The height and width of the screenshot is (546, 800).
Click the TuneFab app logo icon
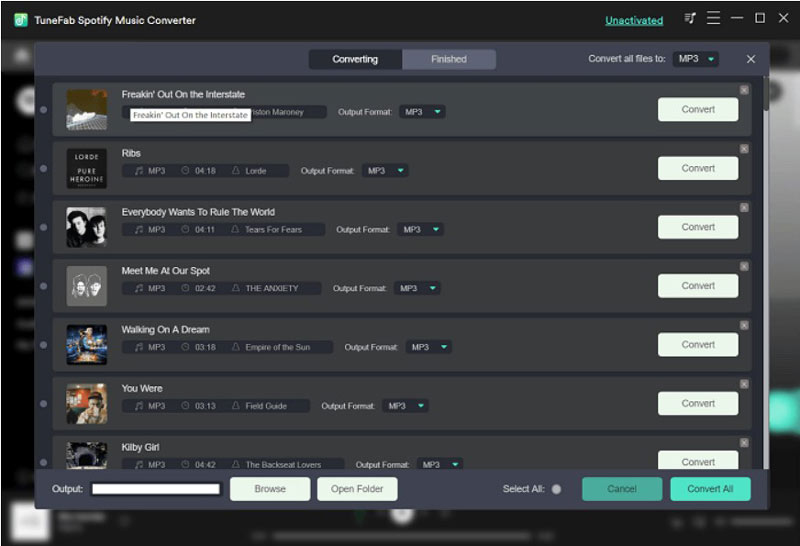point(21,20)
